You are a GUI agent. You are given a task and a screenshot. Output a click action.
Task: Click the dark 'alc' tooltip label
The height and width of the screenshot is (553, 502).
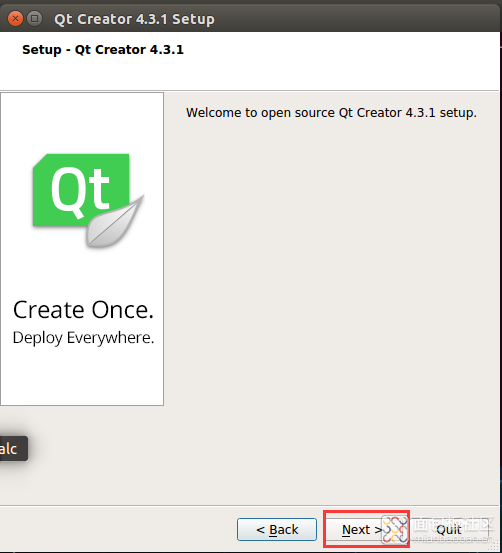13,449
